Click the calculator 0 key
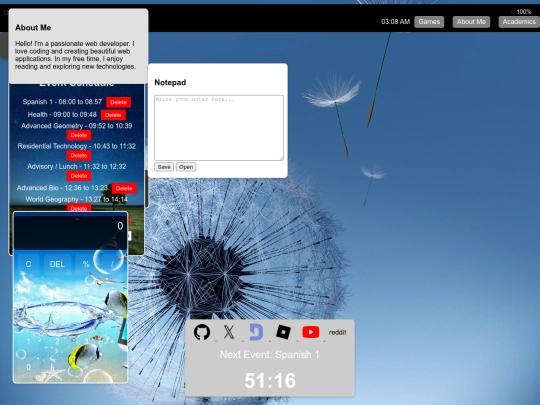This screenshot has height=405, width=540. coord(28,367)
